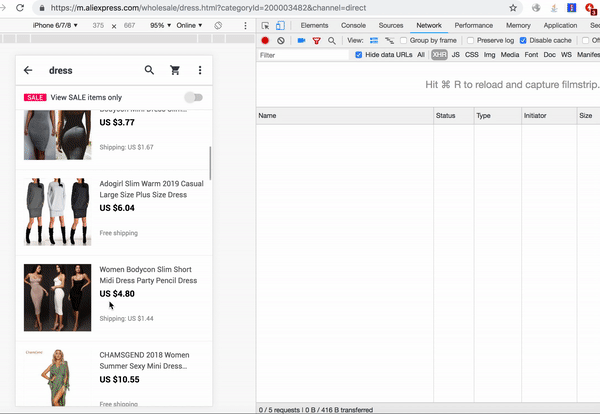This screenshot has height=414, width=600.
Task: Click the SALE badge label
Action: pos(35,97)
